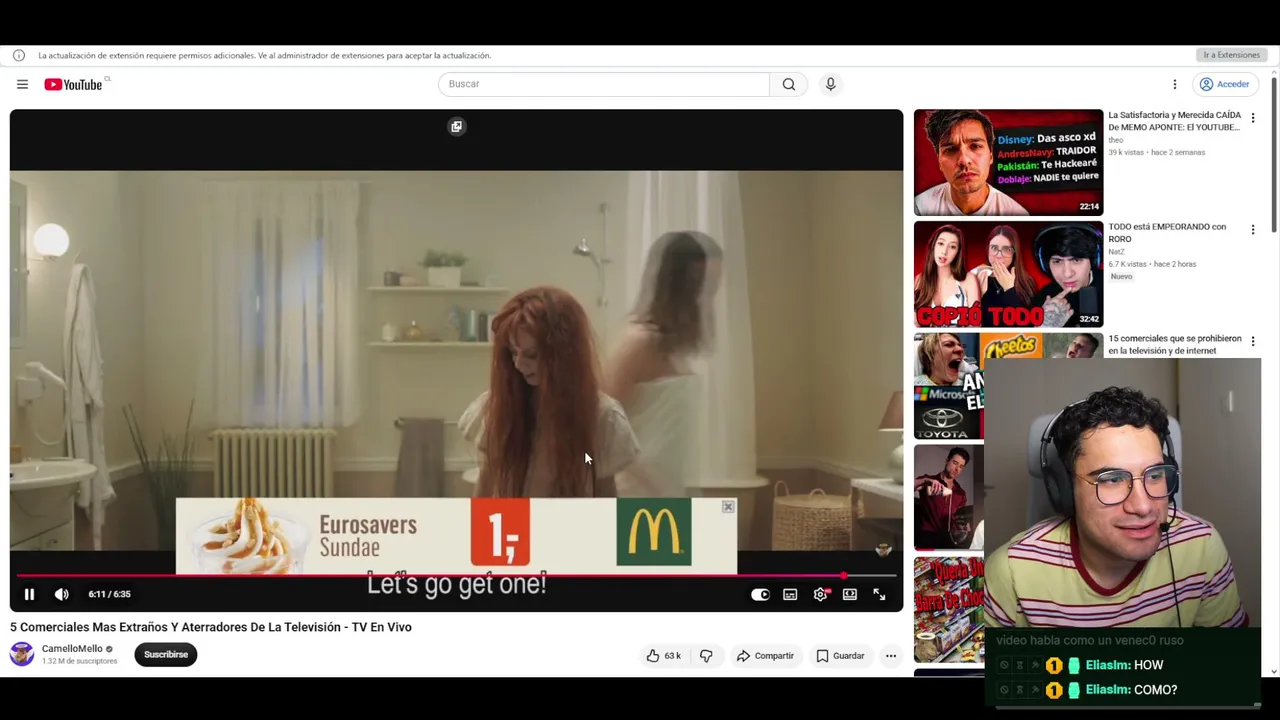Open the YouTube settings three-dot menu
Screen dimensions: 1280x720
[1175, 84]
